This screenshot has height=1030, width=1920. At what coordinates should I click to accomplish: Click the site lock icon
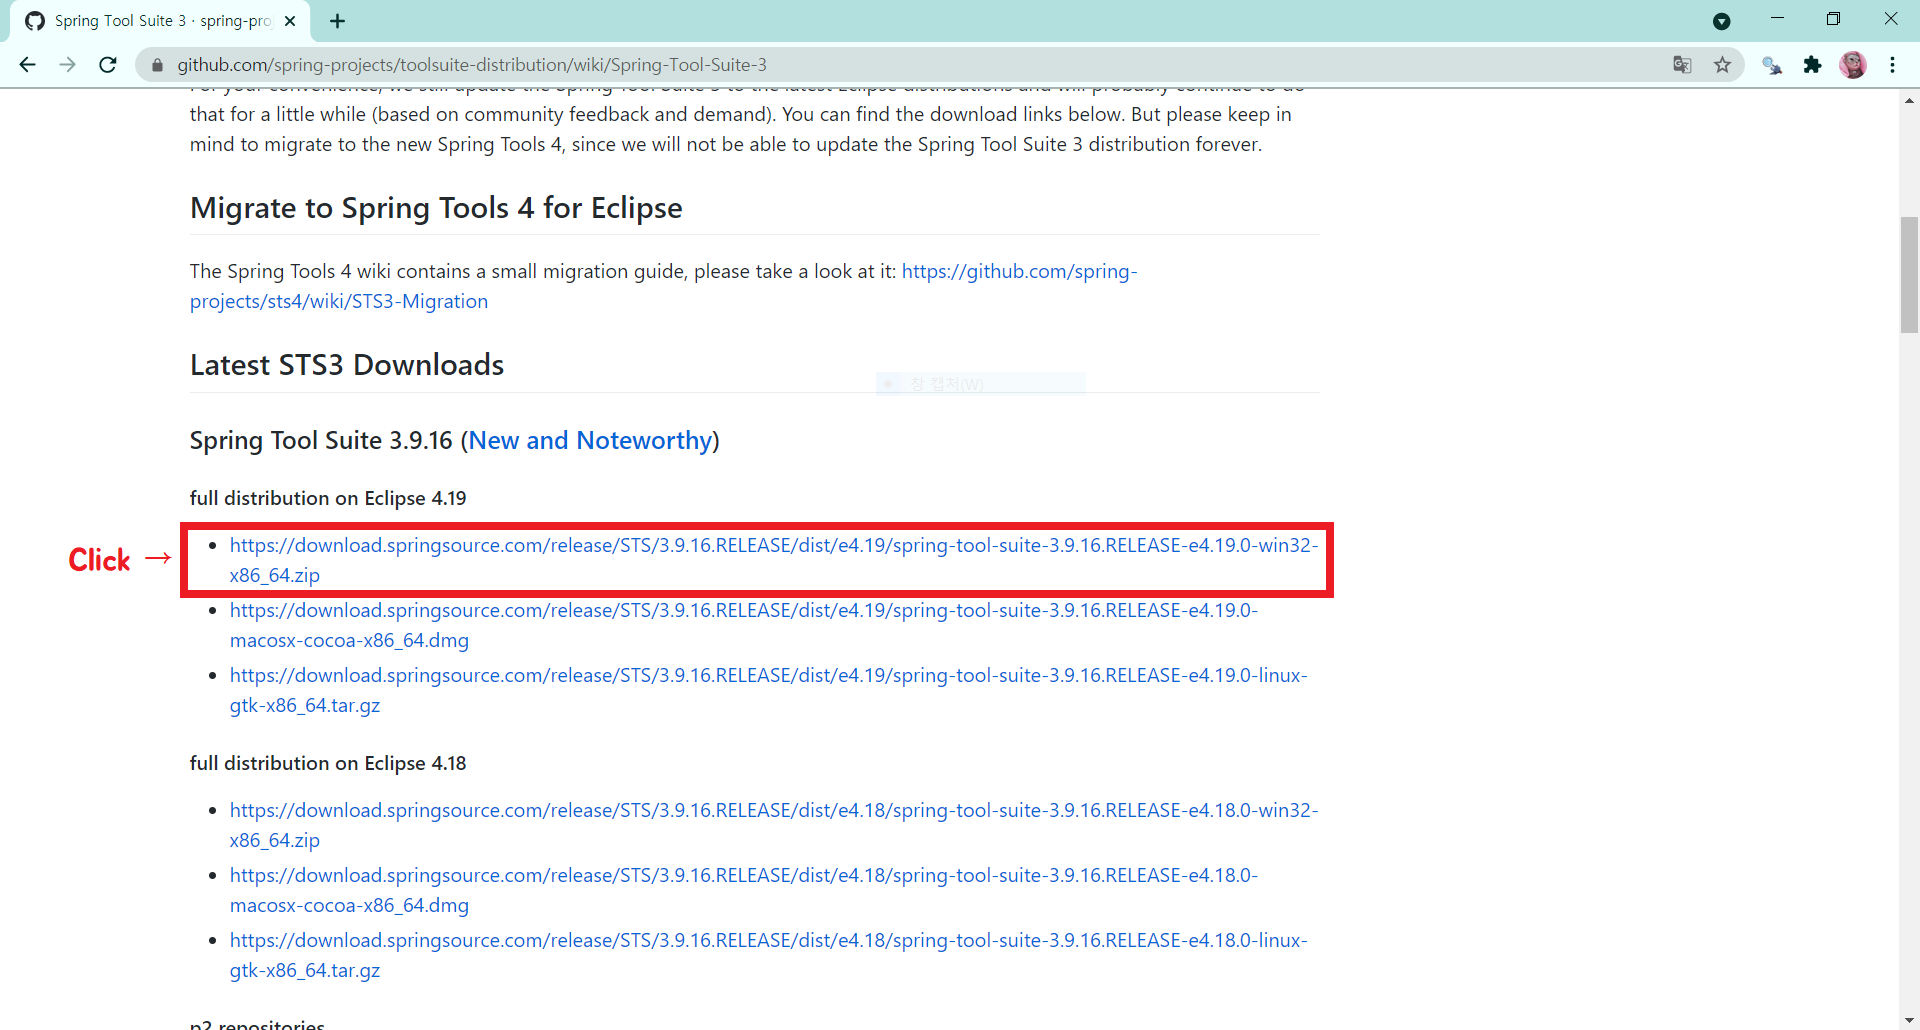tap(157, 65)
